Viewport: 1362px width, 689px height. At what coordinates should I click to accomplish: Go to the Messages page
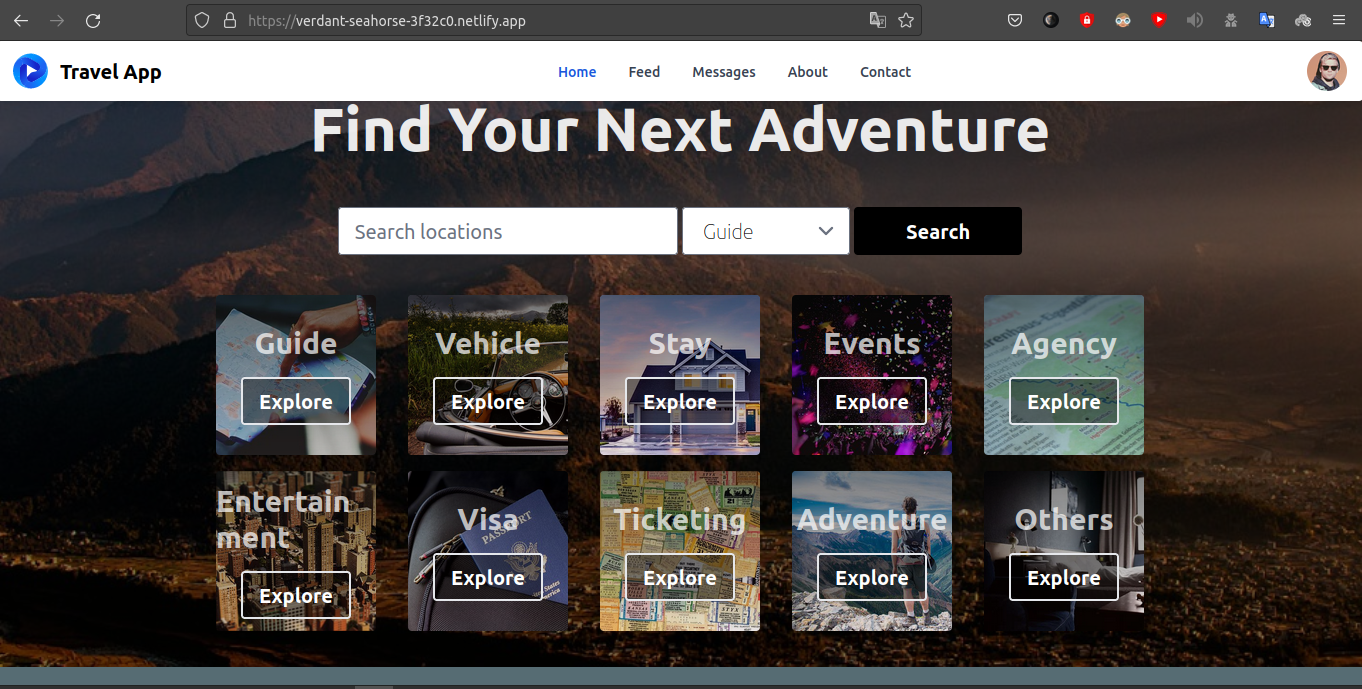pyautogui.click(x=723, y=72)
